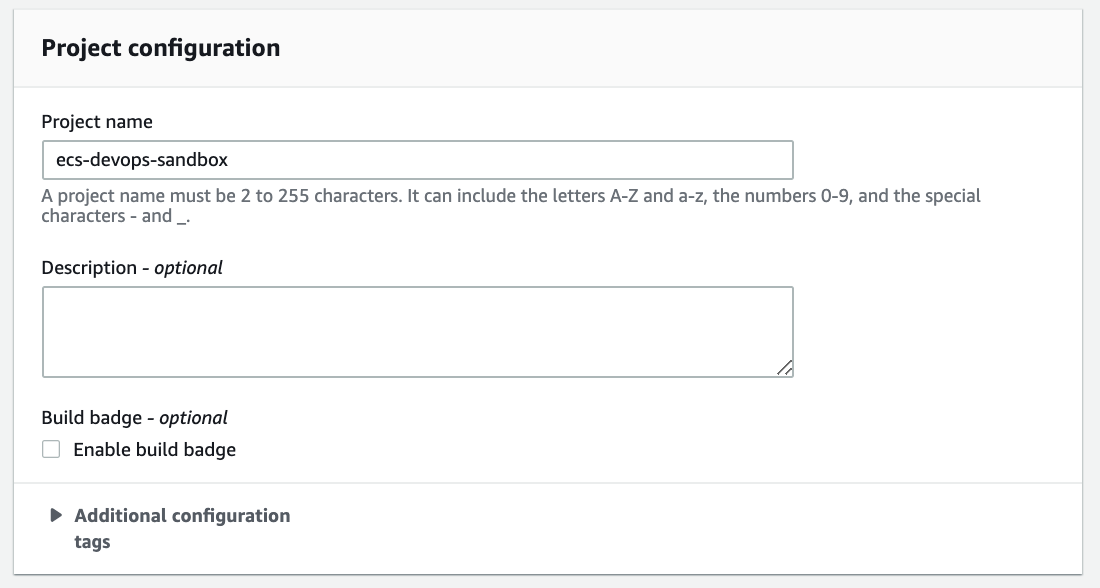Click the Project name label
1100x588 pixels.
pyautogui.click(x=96, y=121)
